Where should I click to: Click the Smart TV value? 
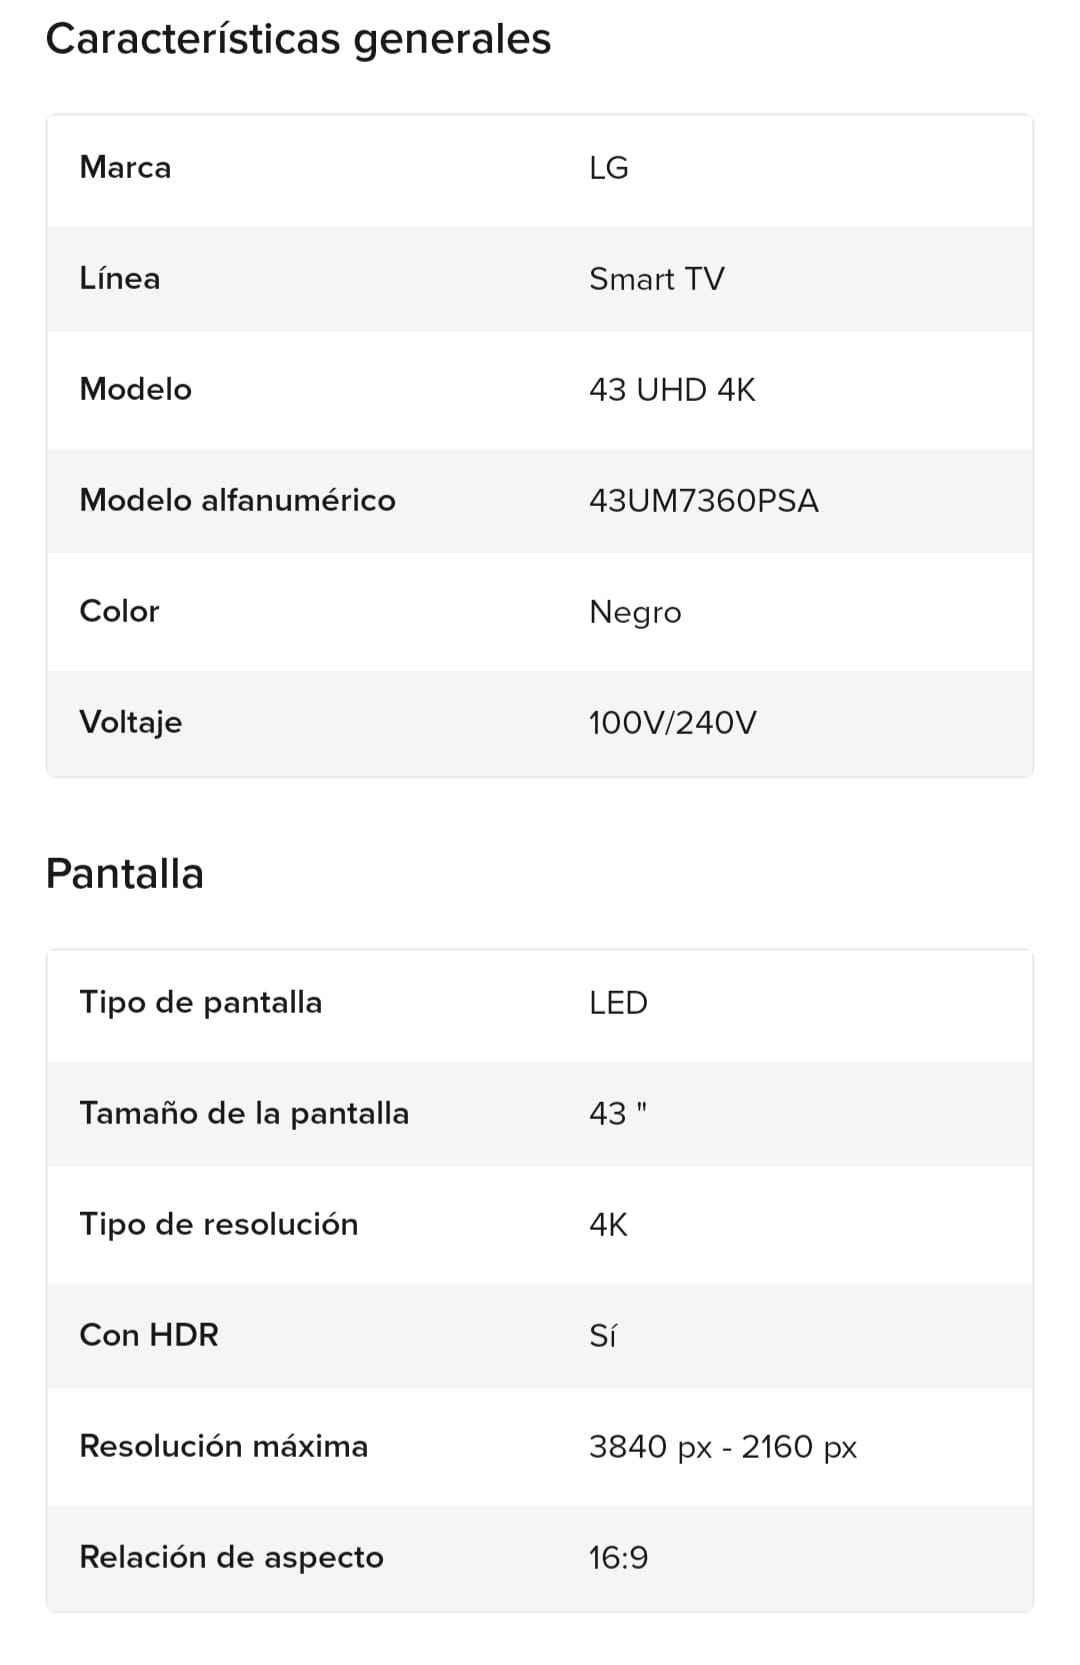point(657,279)
